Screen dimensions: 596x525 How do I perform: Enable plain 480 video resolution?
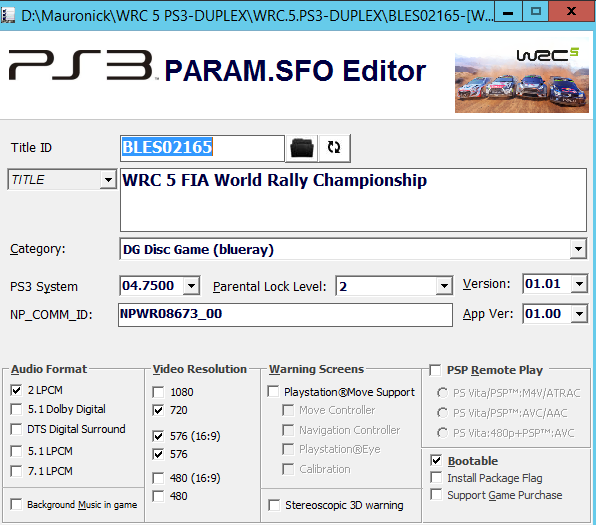point(158,496)
